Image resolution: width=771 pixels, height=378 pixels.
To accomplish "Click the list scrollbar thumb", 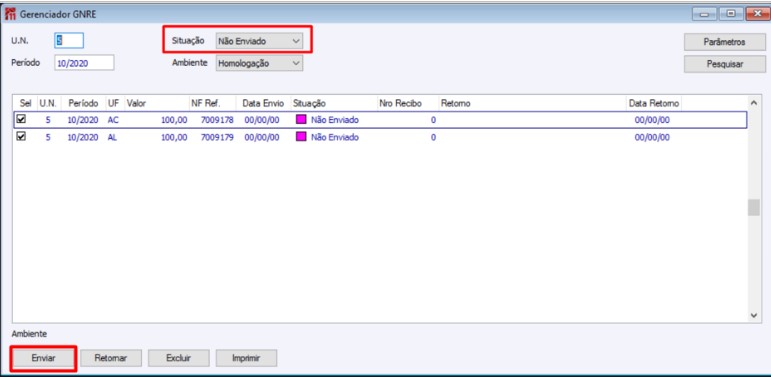I will click(753, 207).
